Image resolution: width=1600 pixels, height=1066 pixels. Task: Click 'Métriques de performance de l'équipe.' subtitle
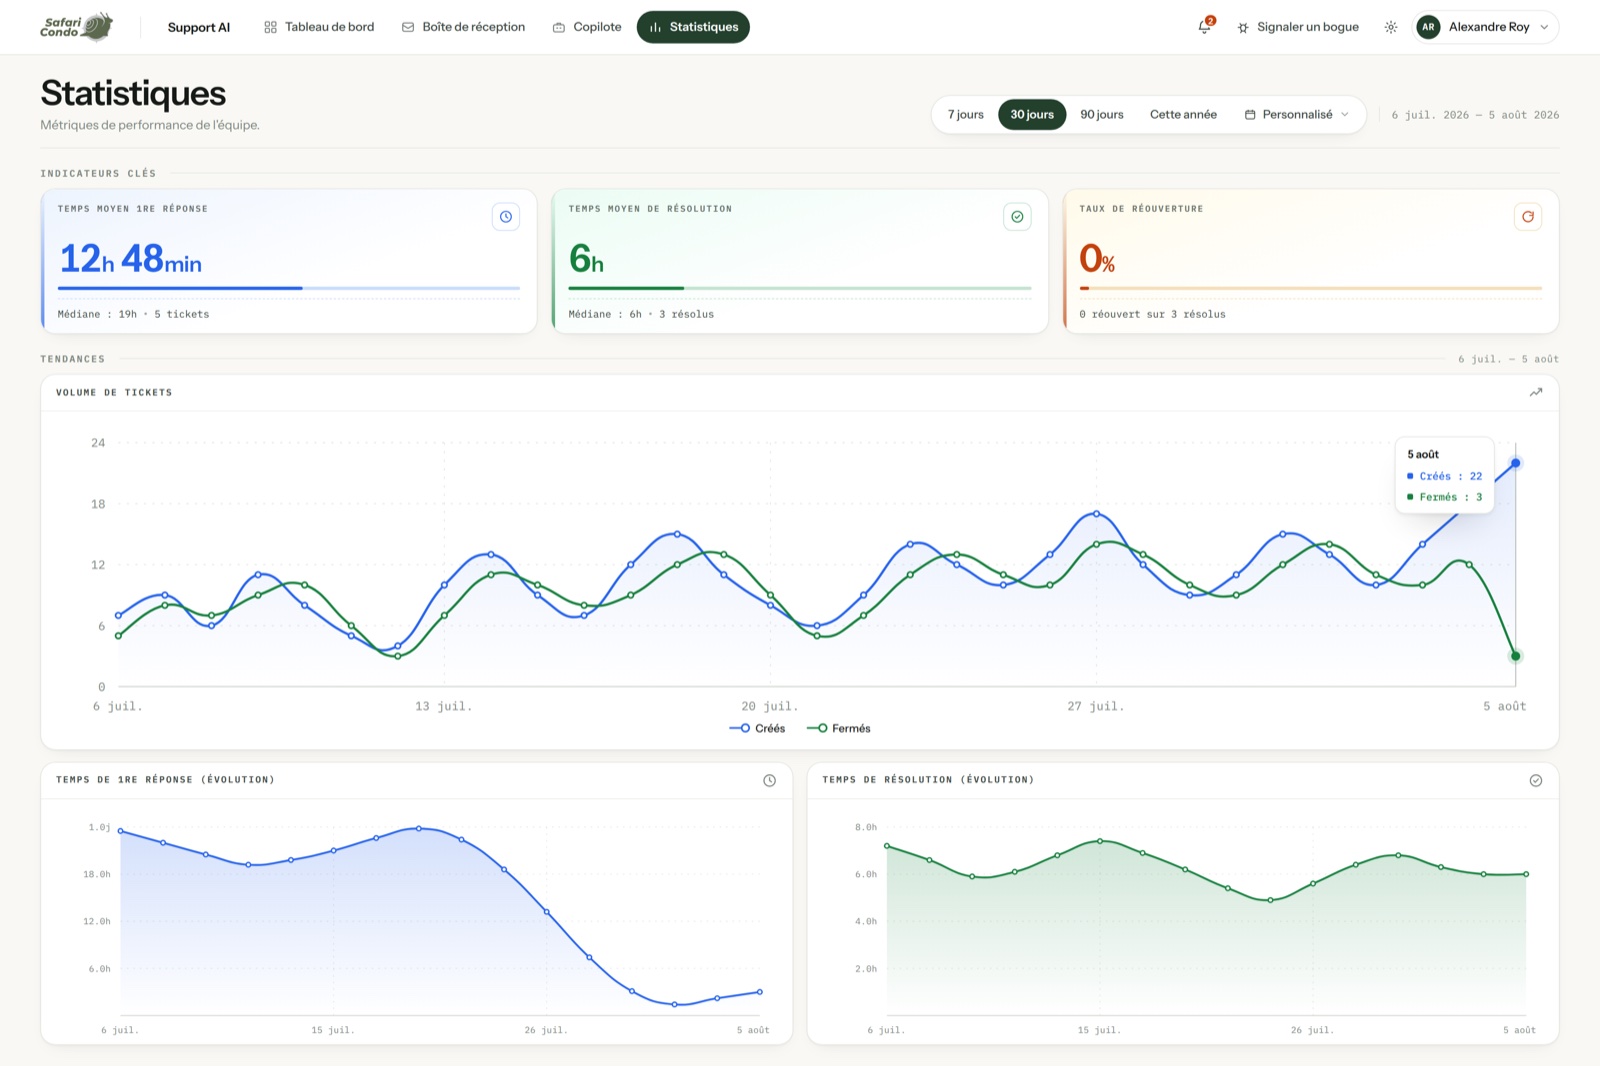point(150,125)
